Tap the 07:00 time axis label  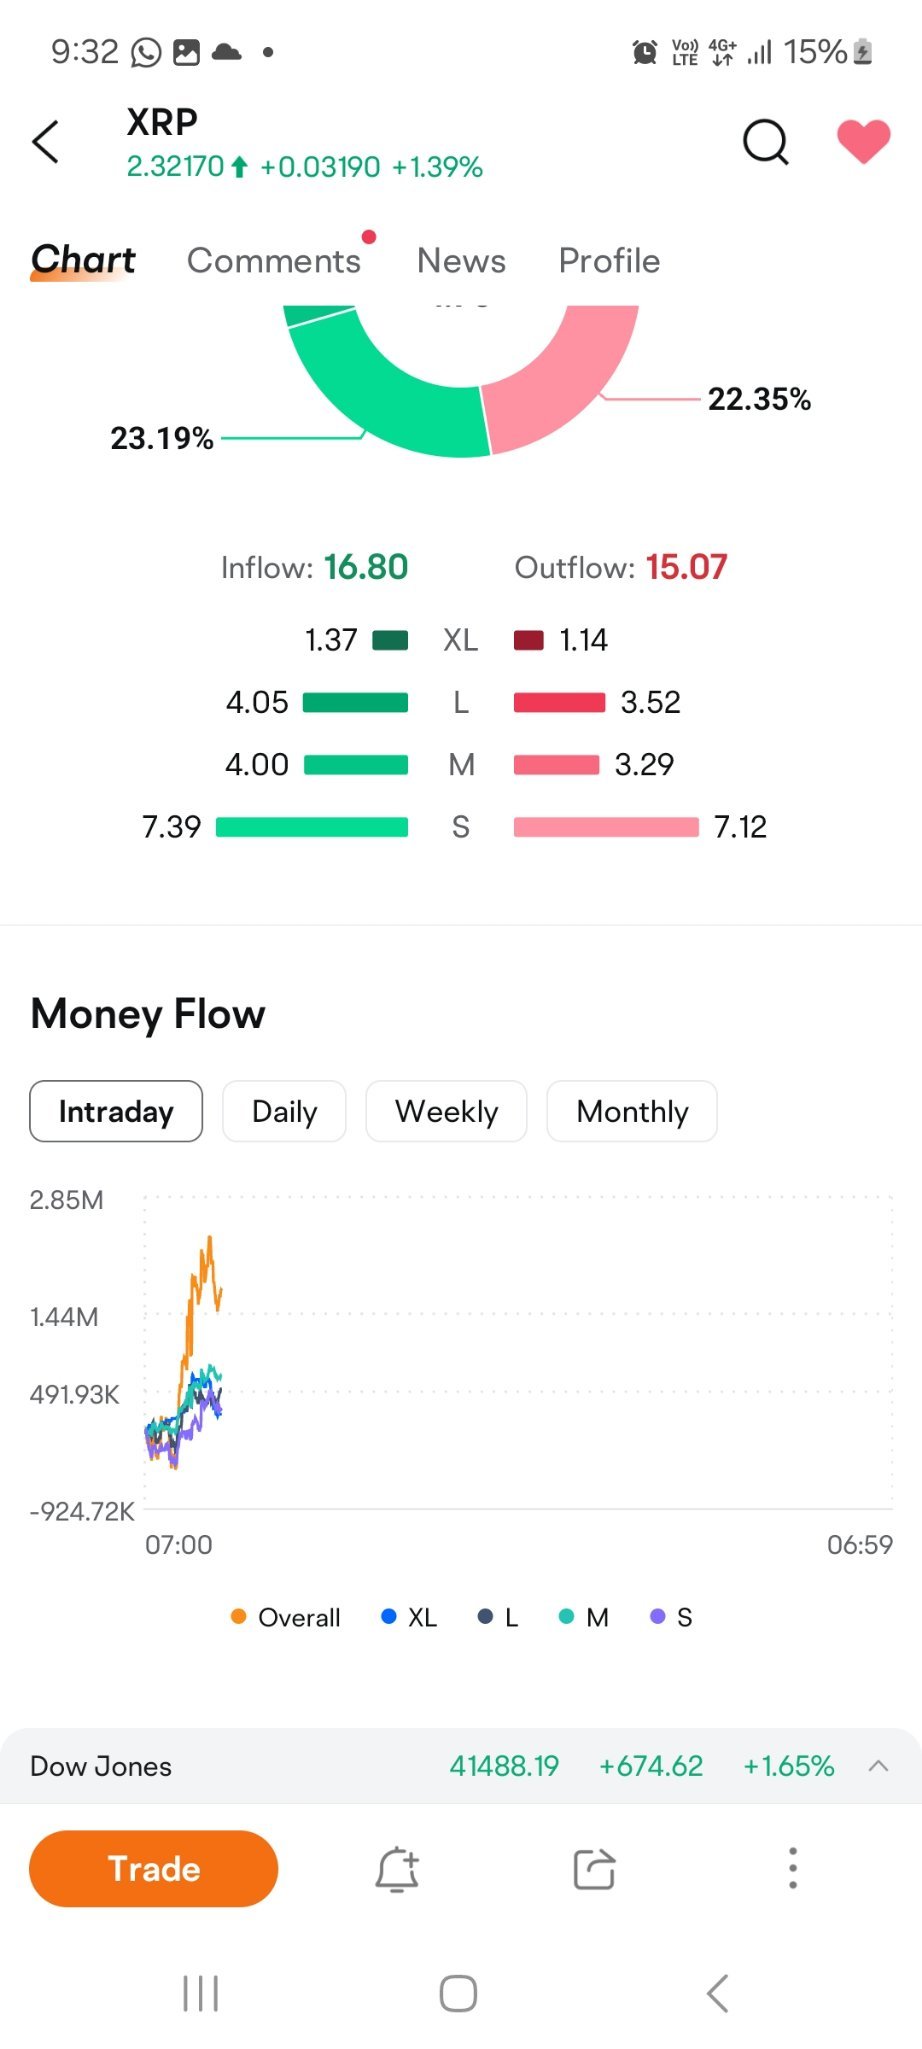(x=179, y=1545)
